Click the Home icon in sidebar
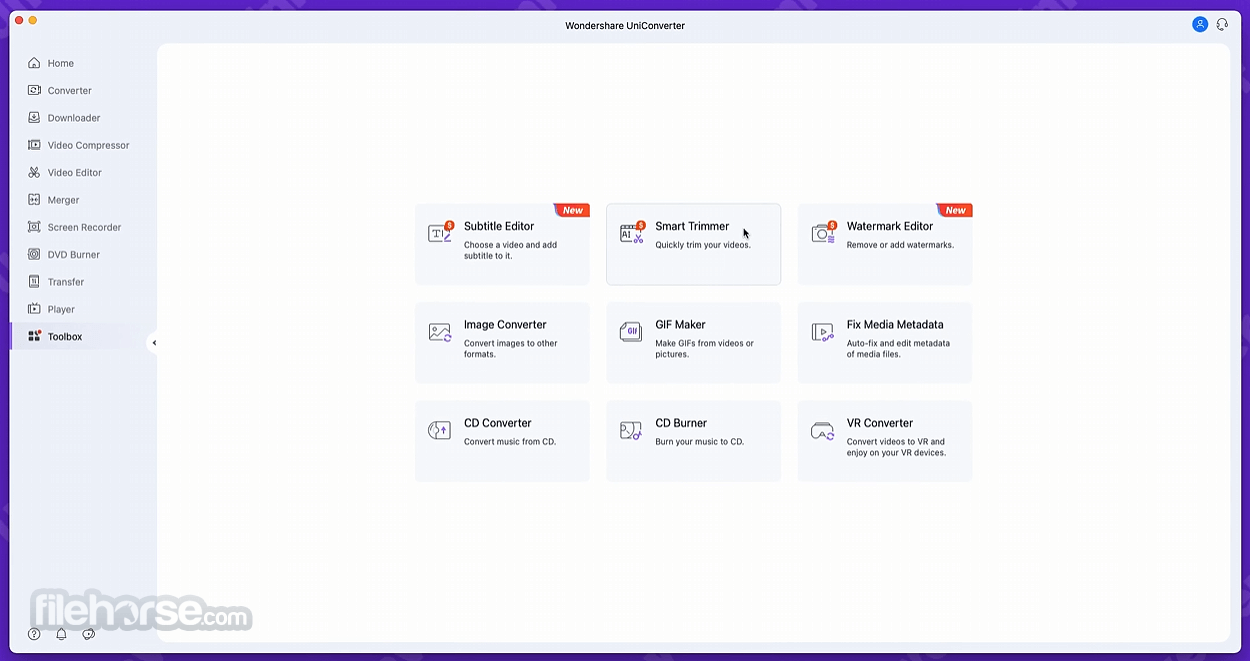Screen dimensions: 1250x661 (34, 63)
